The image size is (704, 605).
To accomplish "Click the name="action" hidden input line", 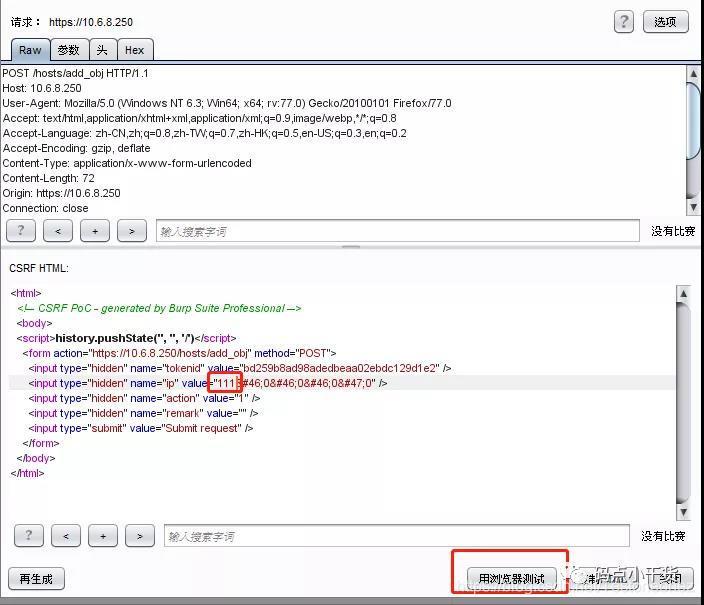I will [144, 398].
